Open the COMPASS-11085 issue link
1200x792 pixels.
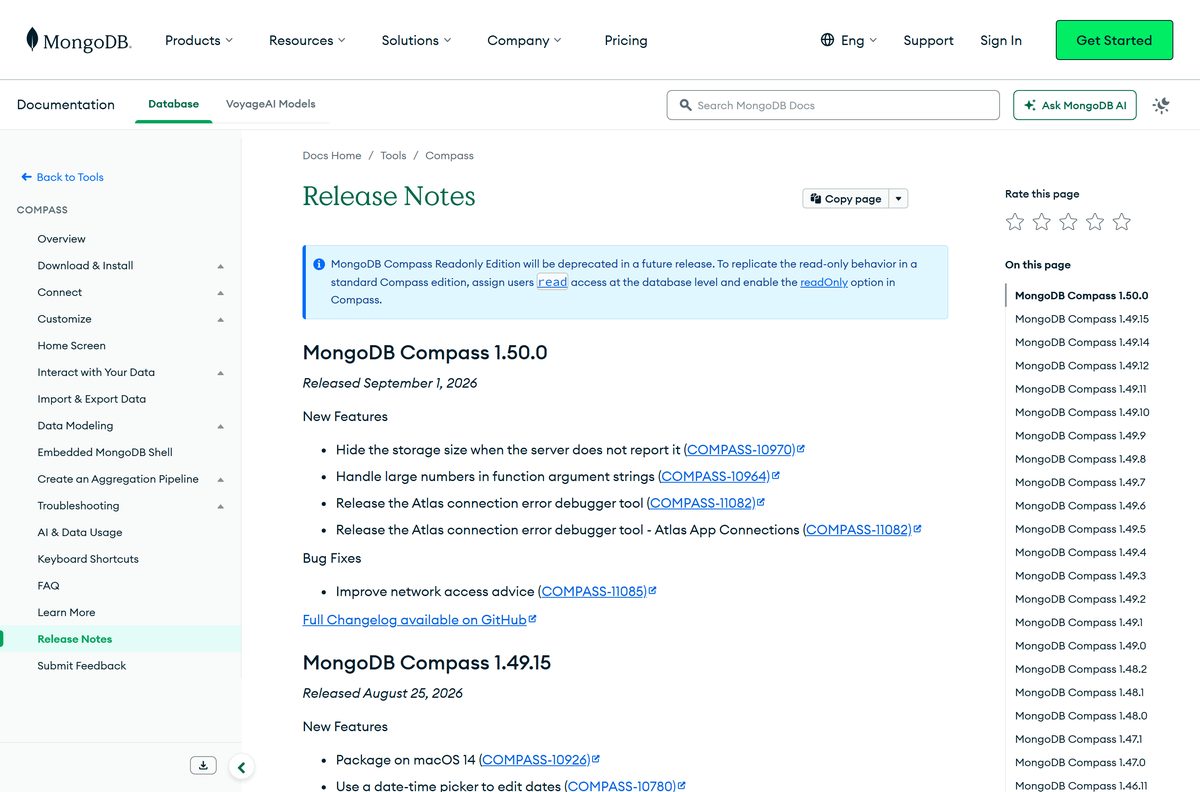tap(597, 591)
